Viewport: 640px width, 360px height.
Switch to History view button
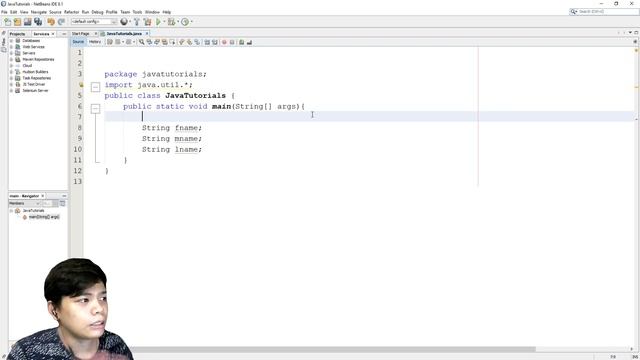[x=95, y=42]
